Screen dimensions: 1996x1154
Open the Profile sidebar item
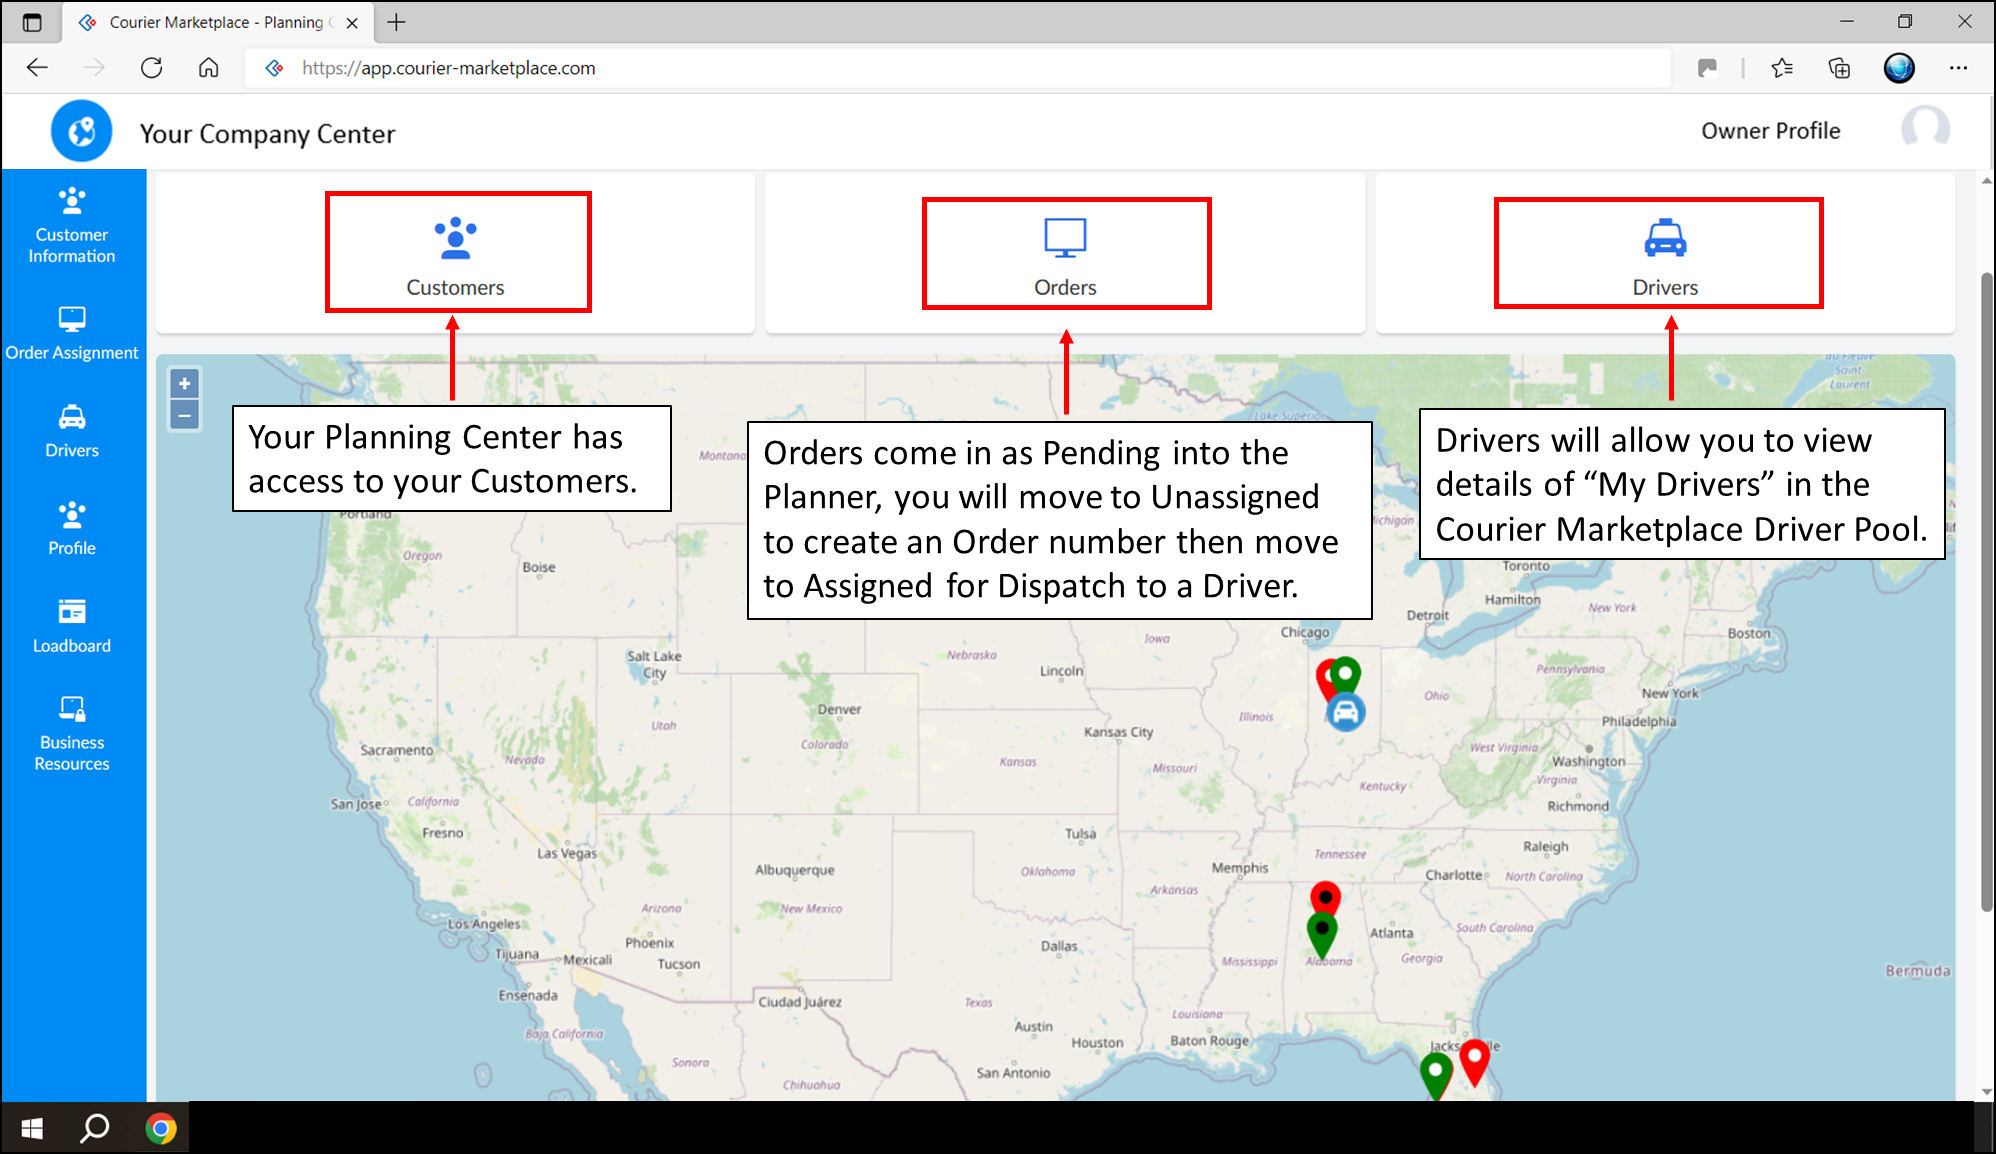coord(72,529)
